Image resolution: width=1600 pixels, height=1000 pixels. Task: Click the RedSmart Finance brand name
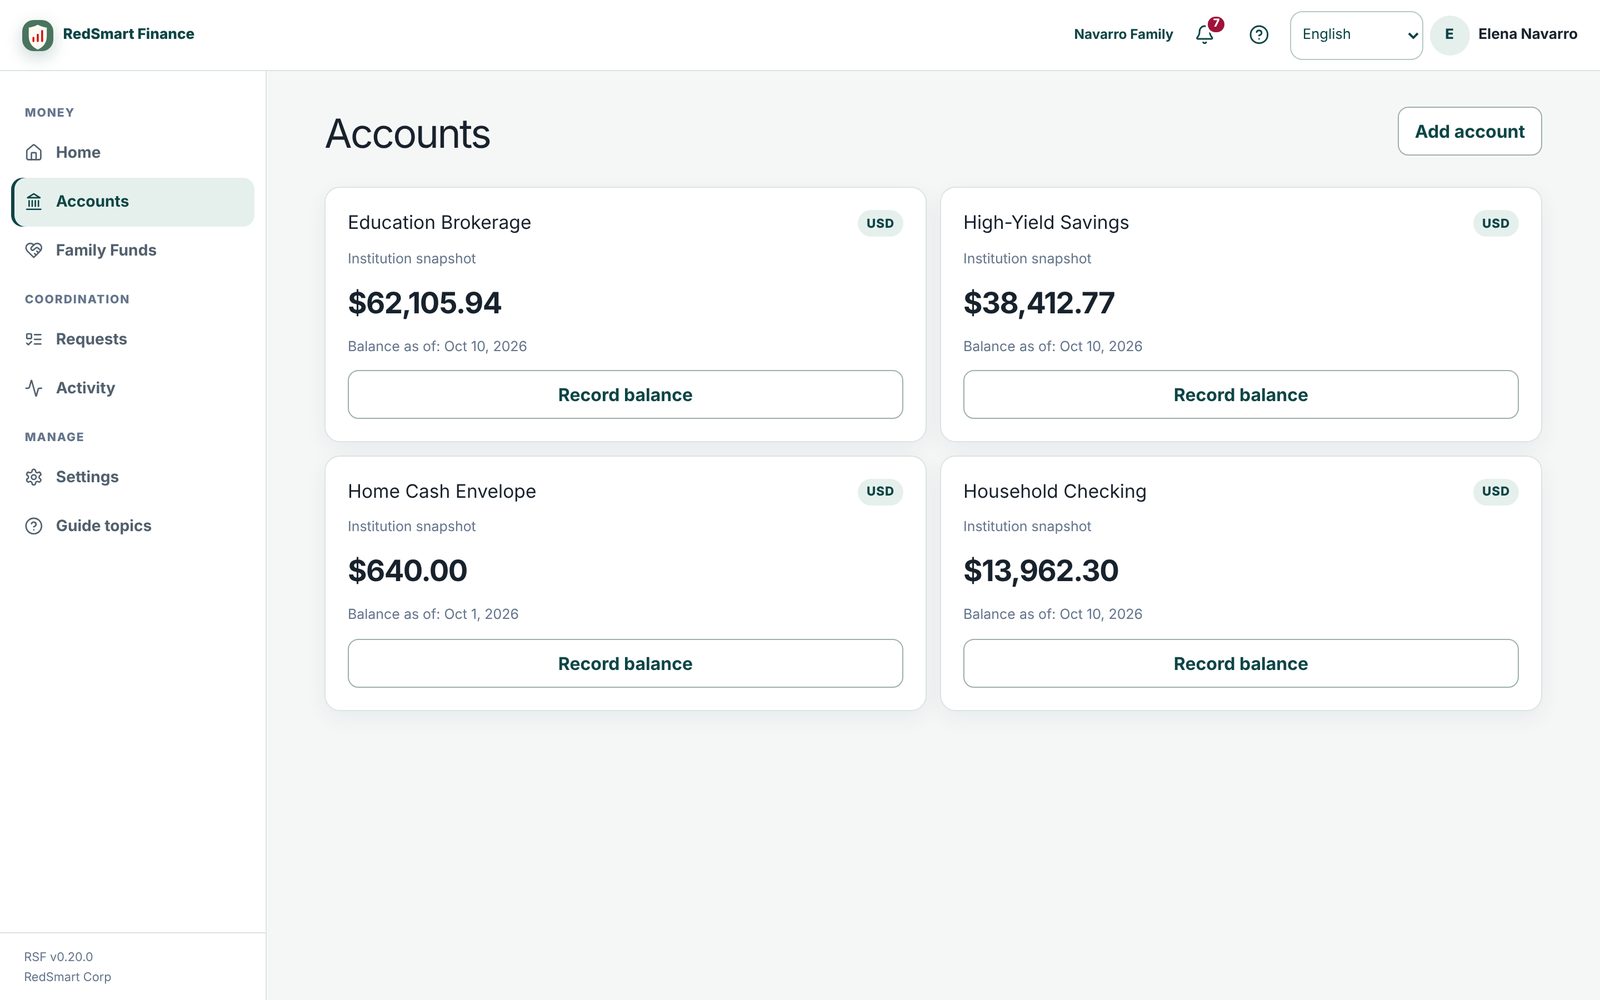point(128,34)
